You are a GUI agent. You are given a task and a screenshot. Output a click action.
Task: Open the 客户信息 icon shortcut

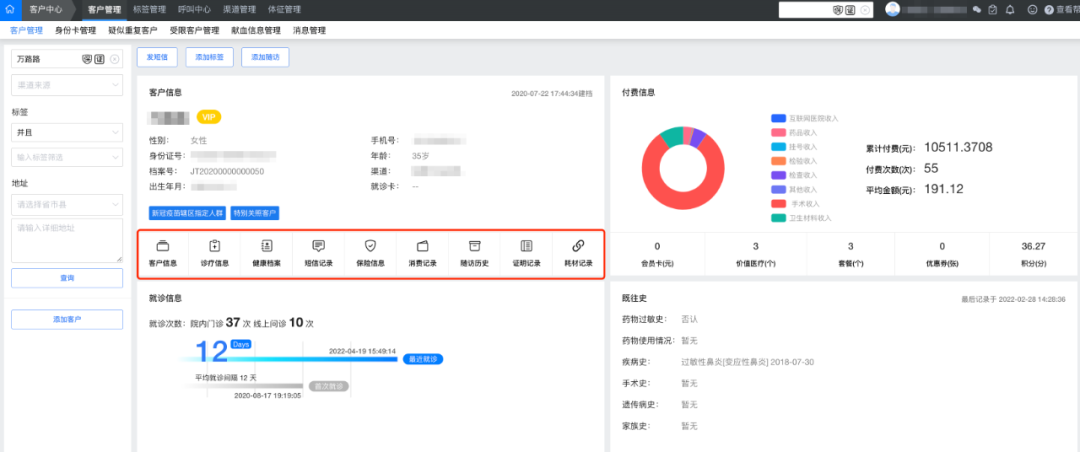[163, 246]
